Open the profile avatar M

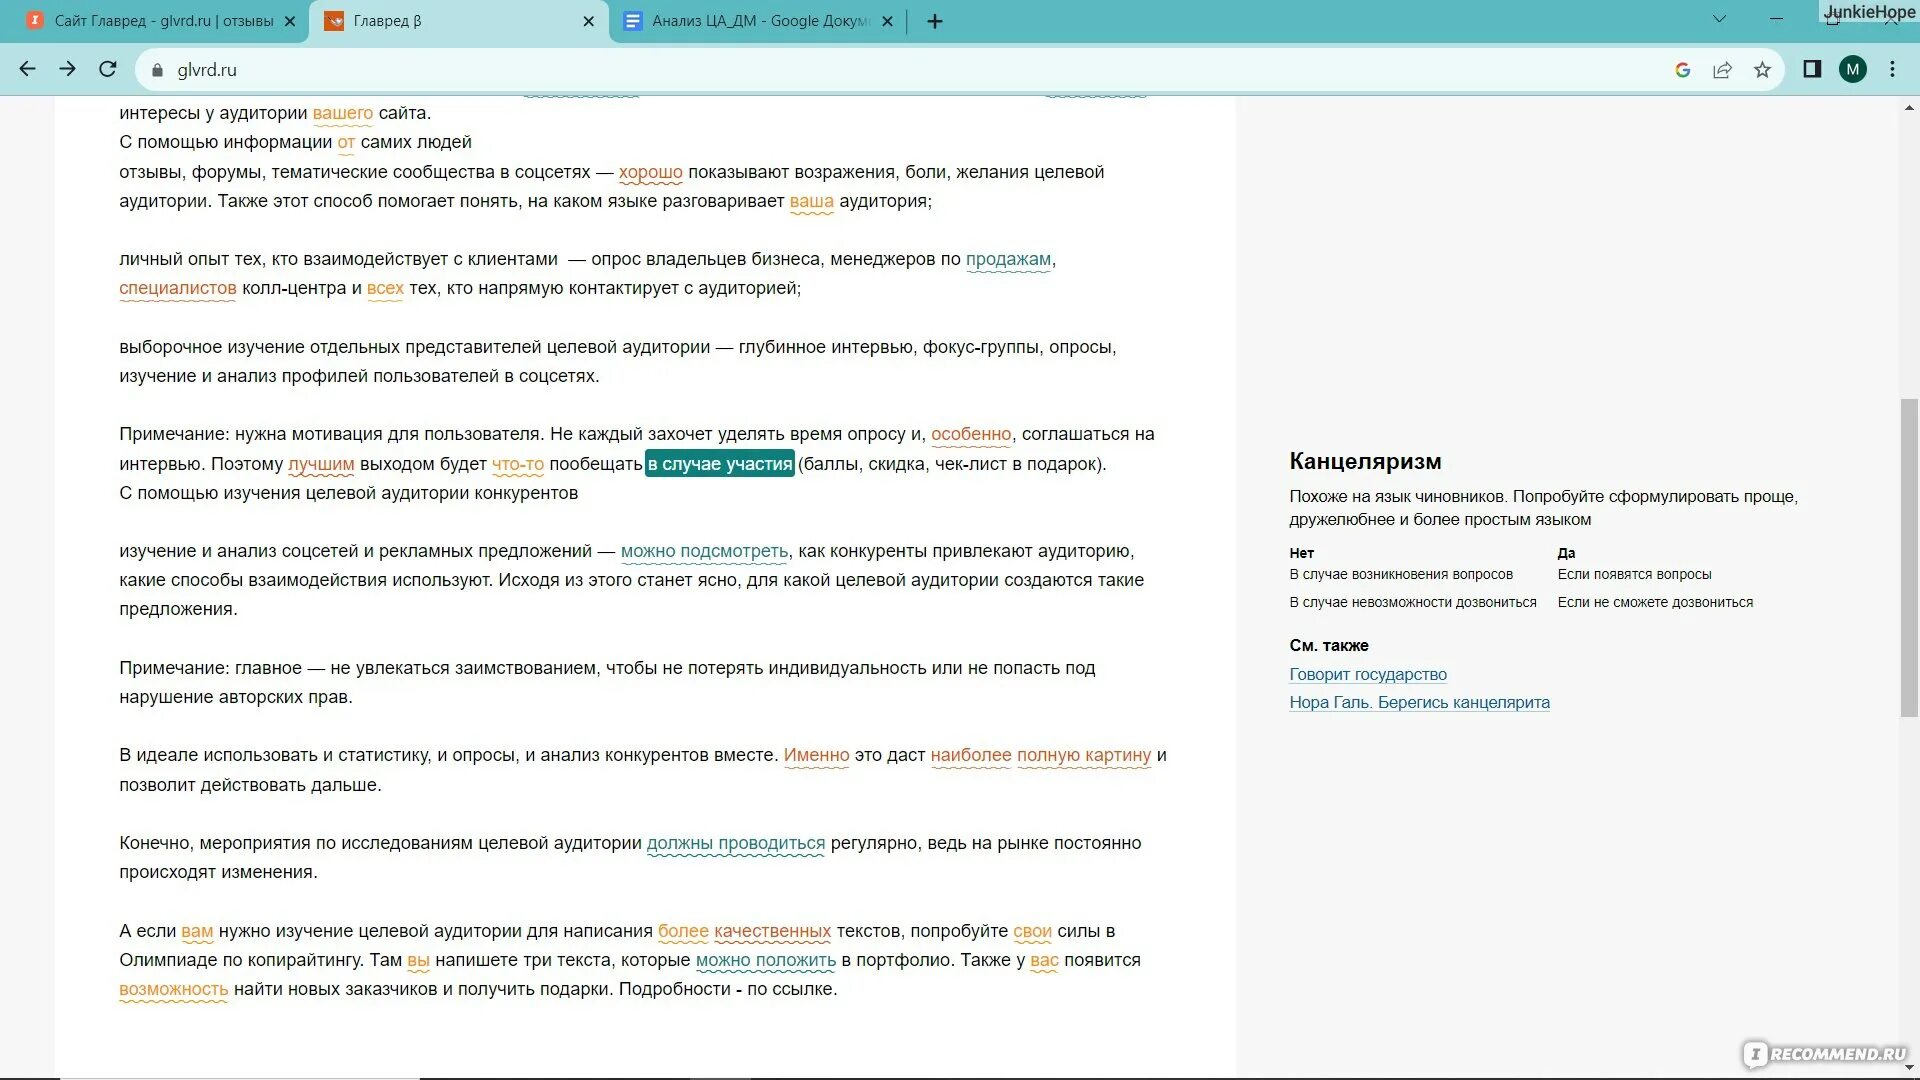click(x=1852, y=69)
